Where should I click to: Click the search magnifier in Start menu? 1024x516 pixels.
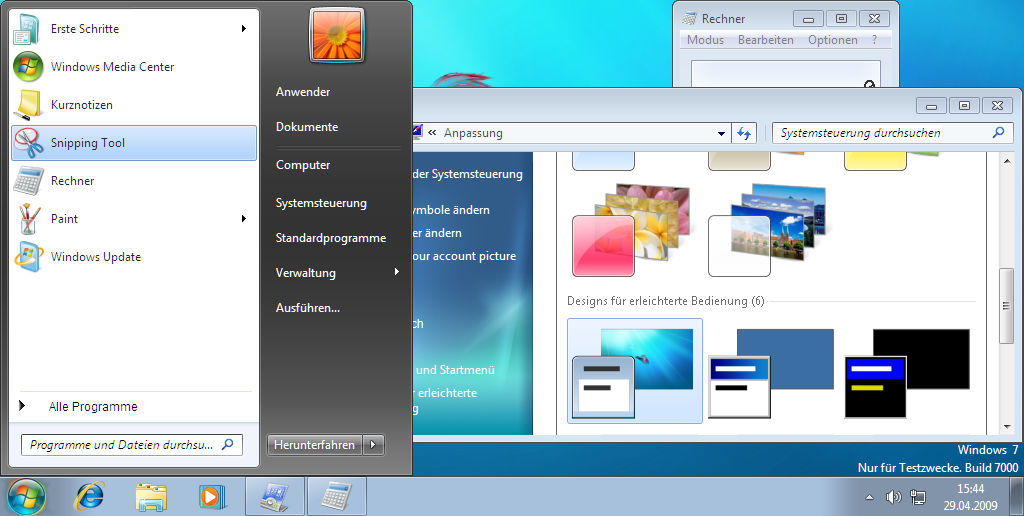[227, 444]
